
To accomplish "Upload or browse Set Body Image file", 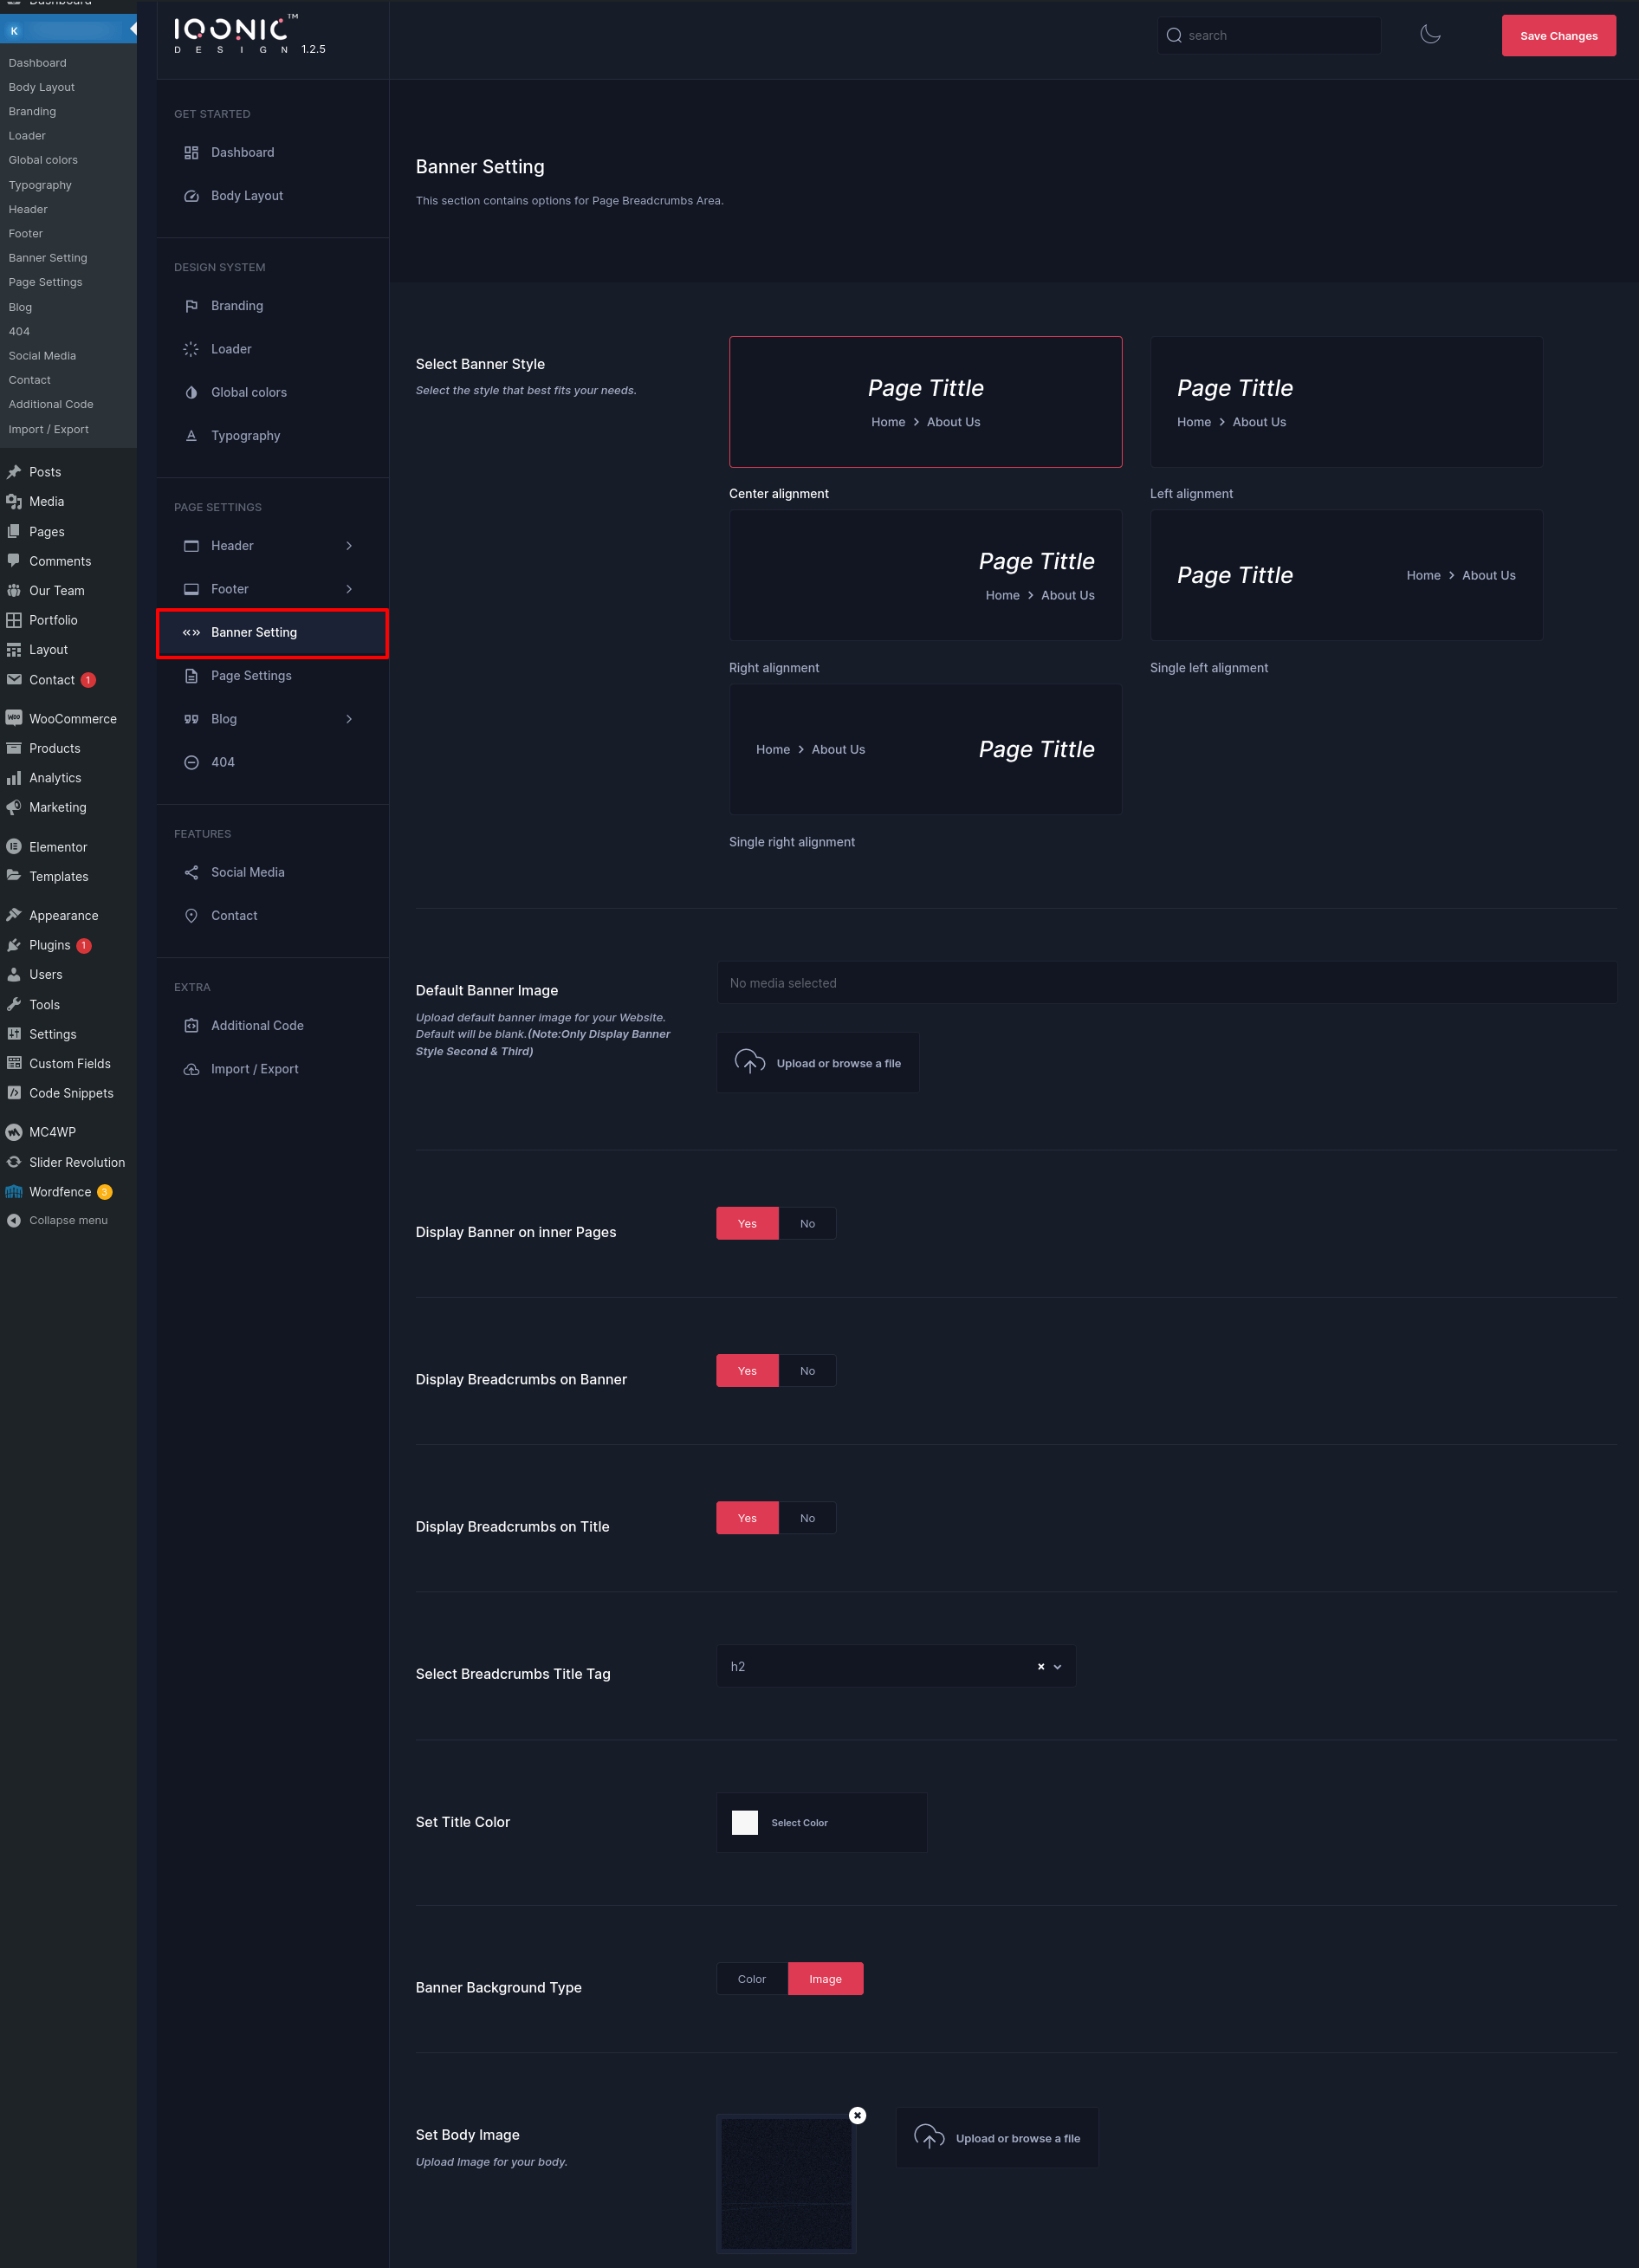I will coord(997,2138).
